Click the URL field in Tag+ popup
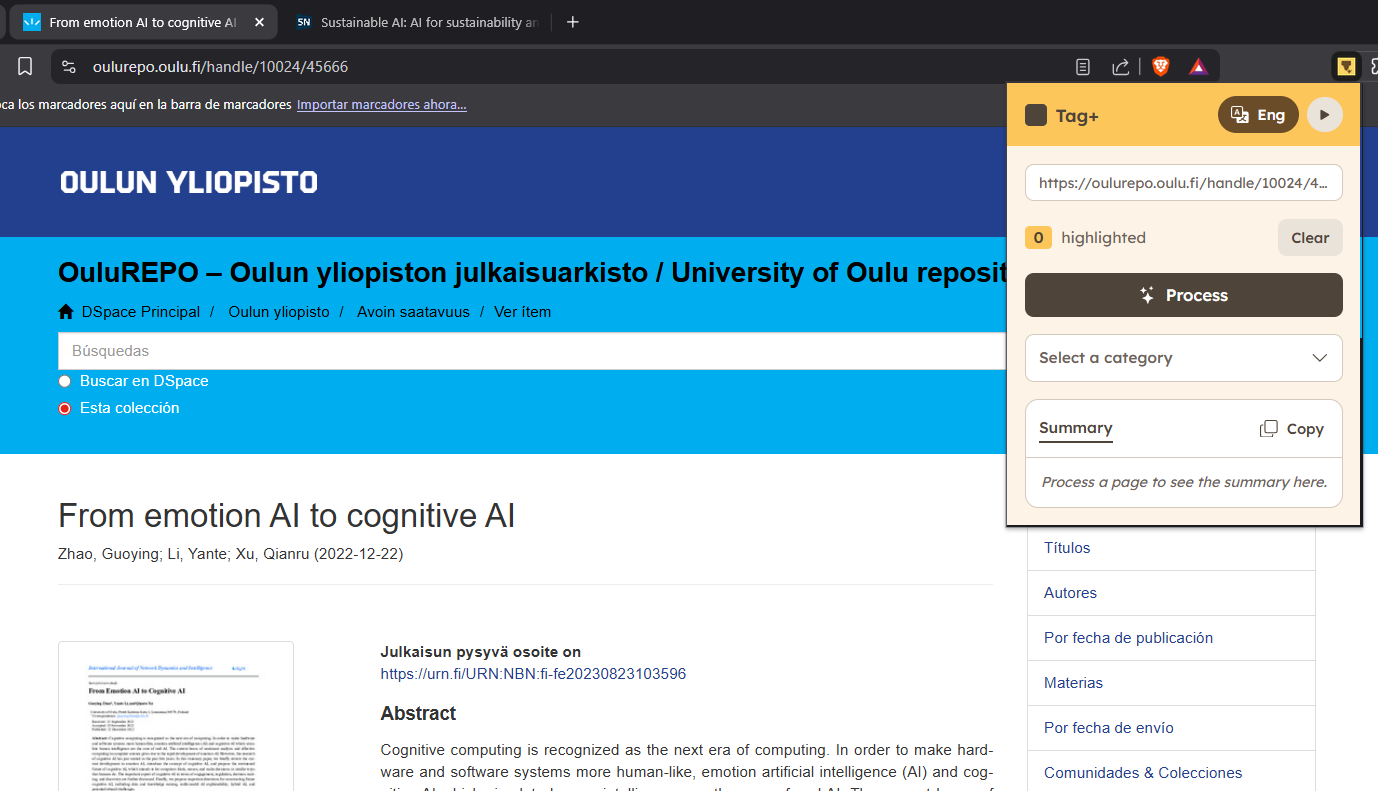 point(1184,183)
